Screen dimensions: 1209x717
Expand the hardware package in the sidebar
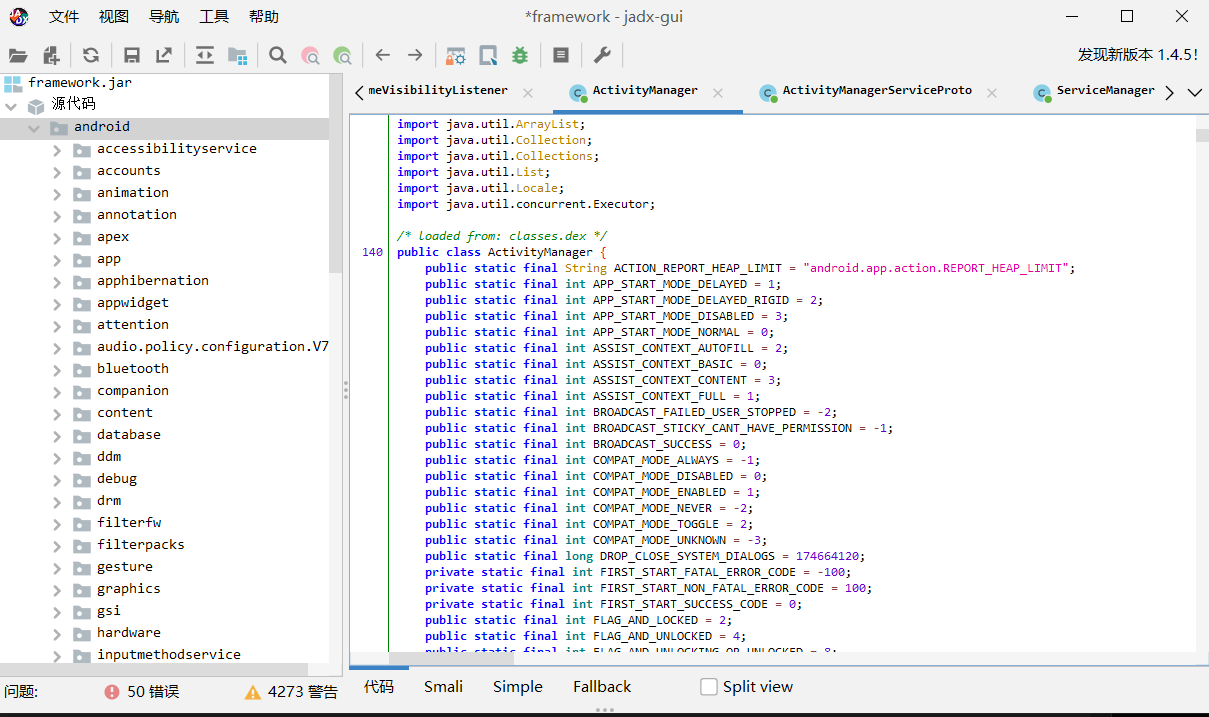[x=57, y=632]
